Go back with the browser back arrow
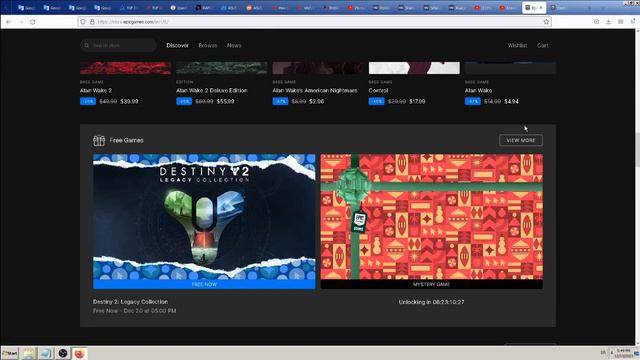 [9, 22]
